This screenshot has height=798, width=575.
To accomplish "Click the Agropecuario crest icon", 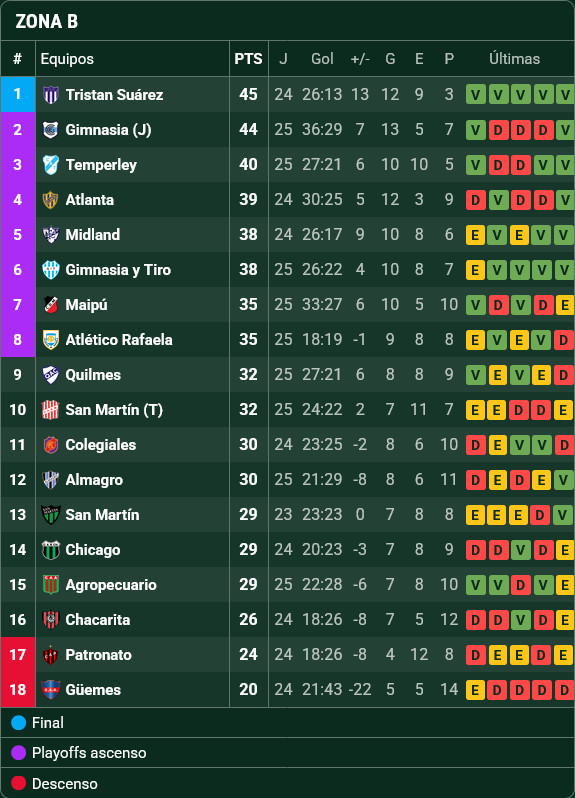I will click(50, 585).
